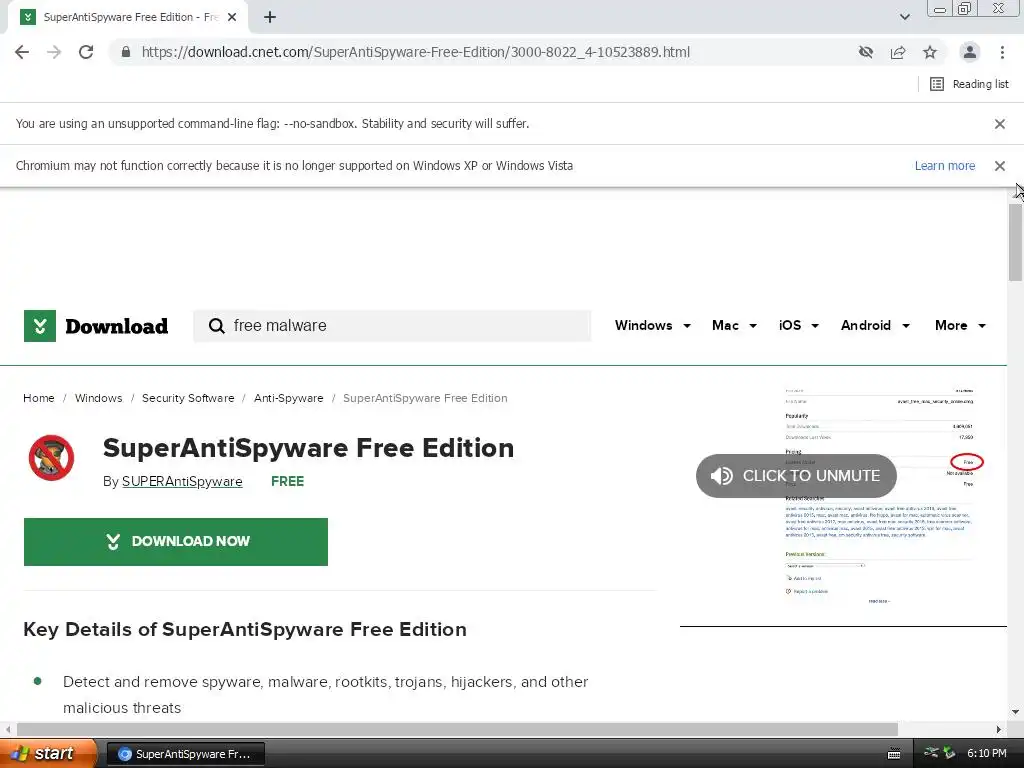The height and width of the screenshot is (768, 1024).
Task: Click the crossed-out eye icon in the address bar
Action: pos(866,52)
